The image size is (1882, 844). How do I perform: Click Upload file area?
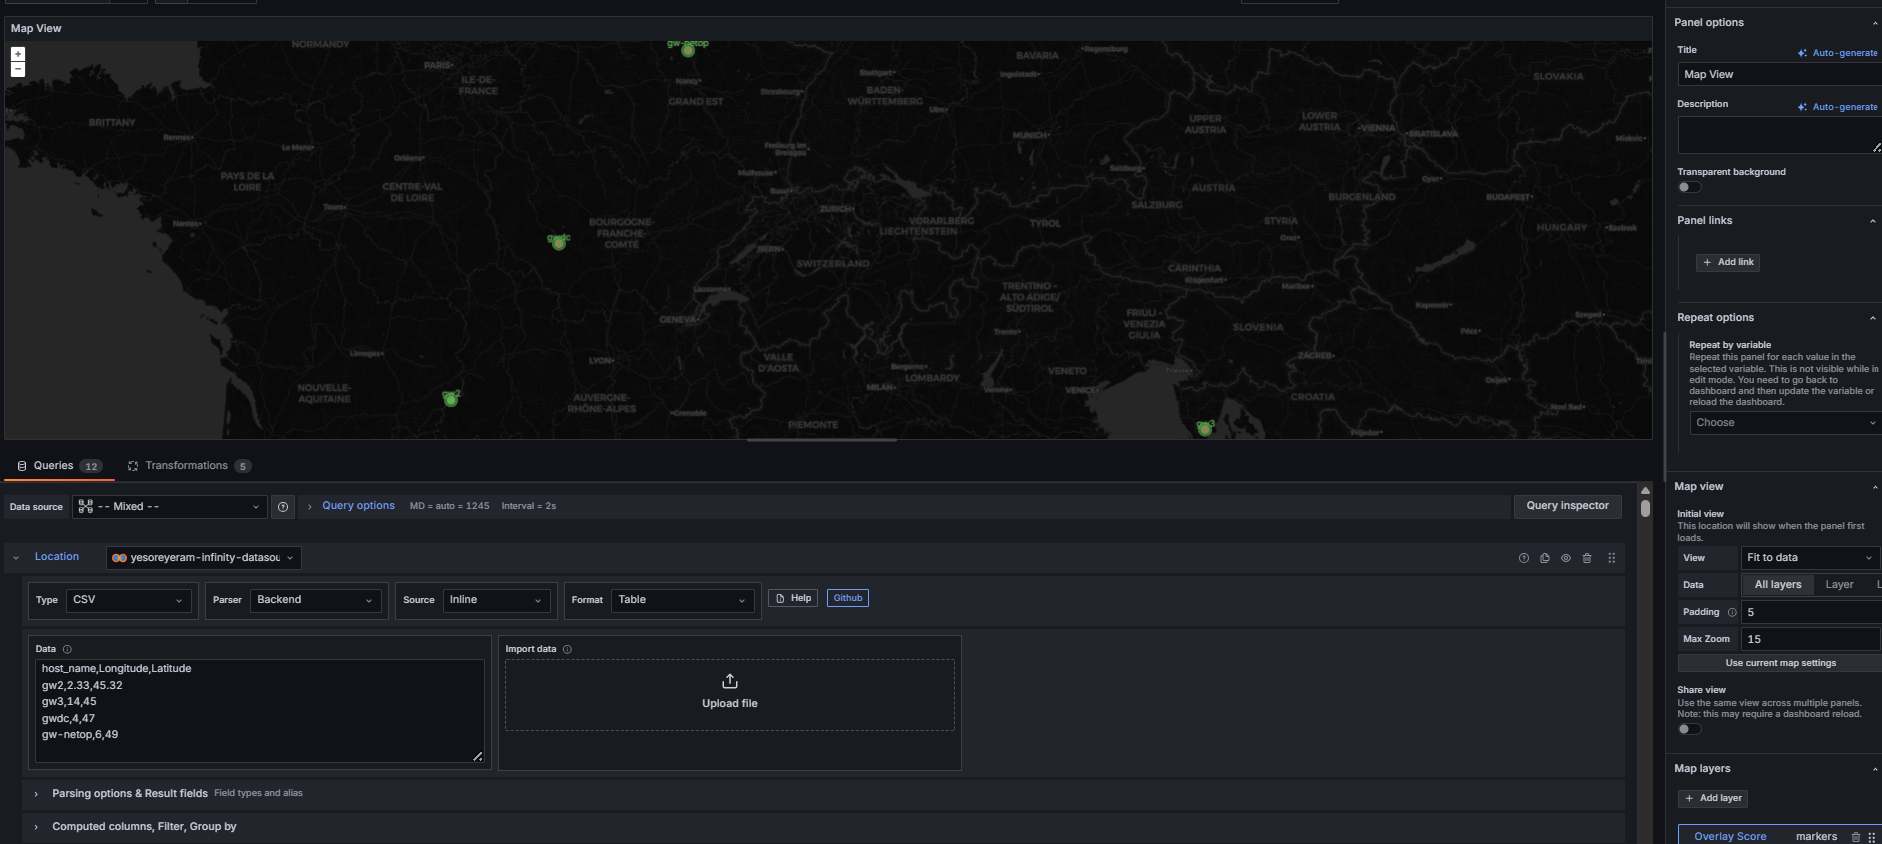730,695
